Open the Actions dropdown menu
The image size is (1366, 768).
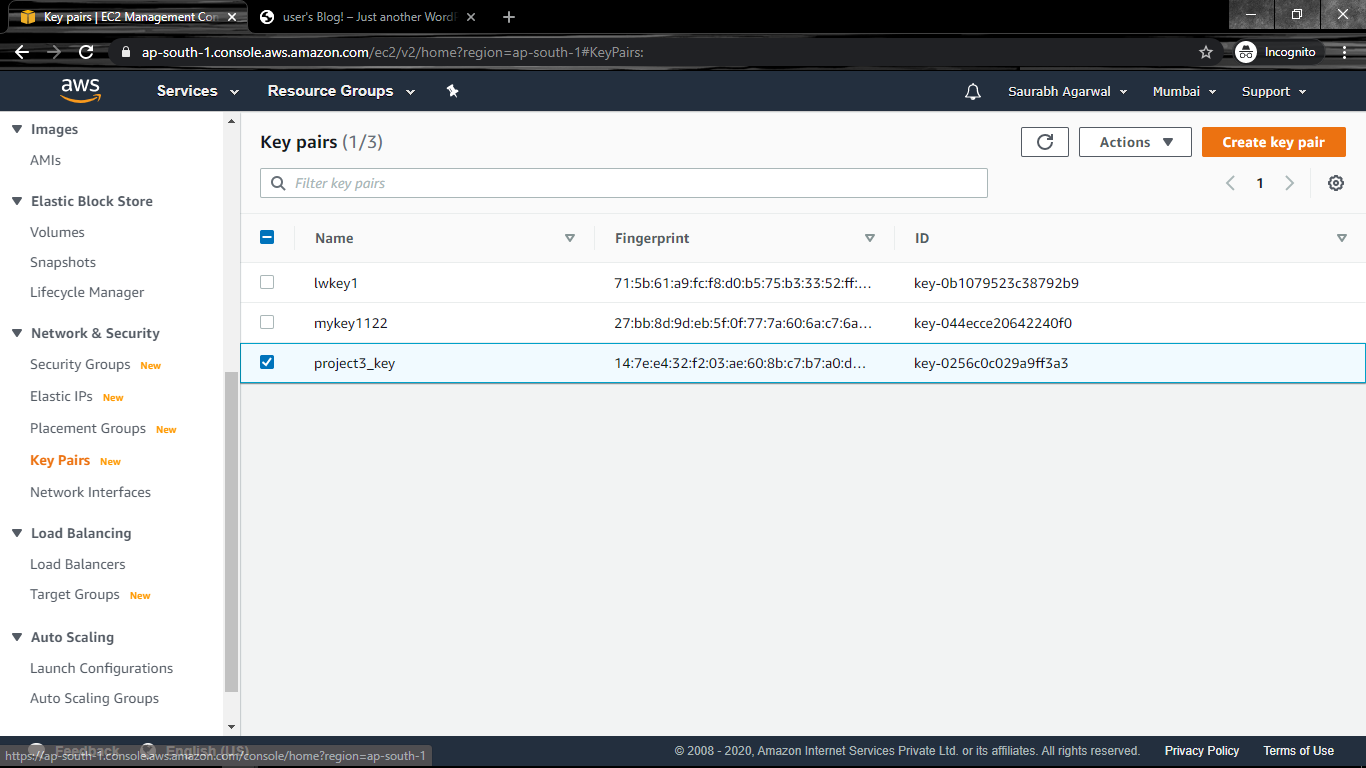(1135, 141)
